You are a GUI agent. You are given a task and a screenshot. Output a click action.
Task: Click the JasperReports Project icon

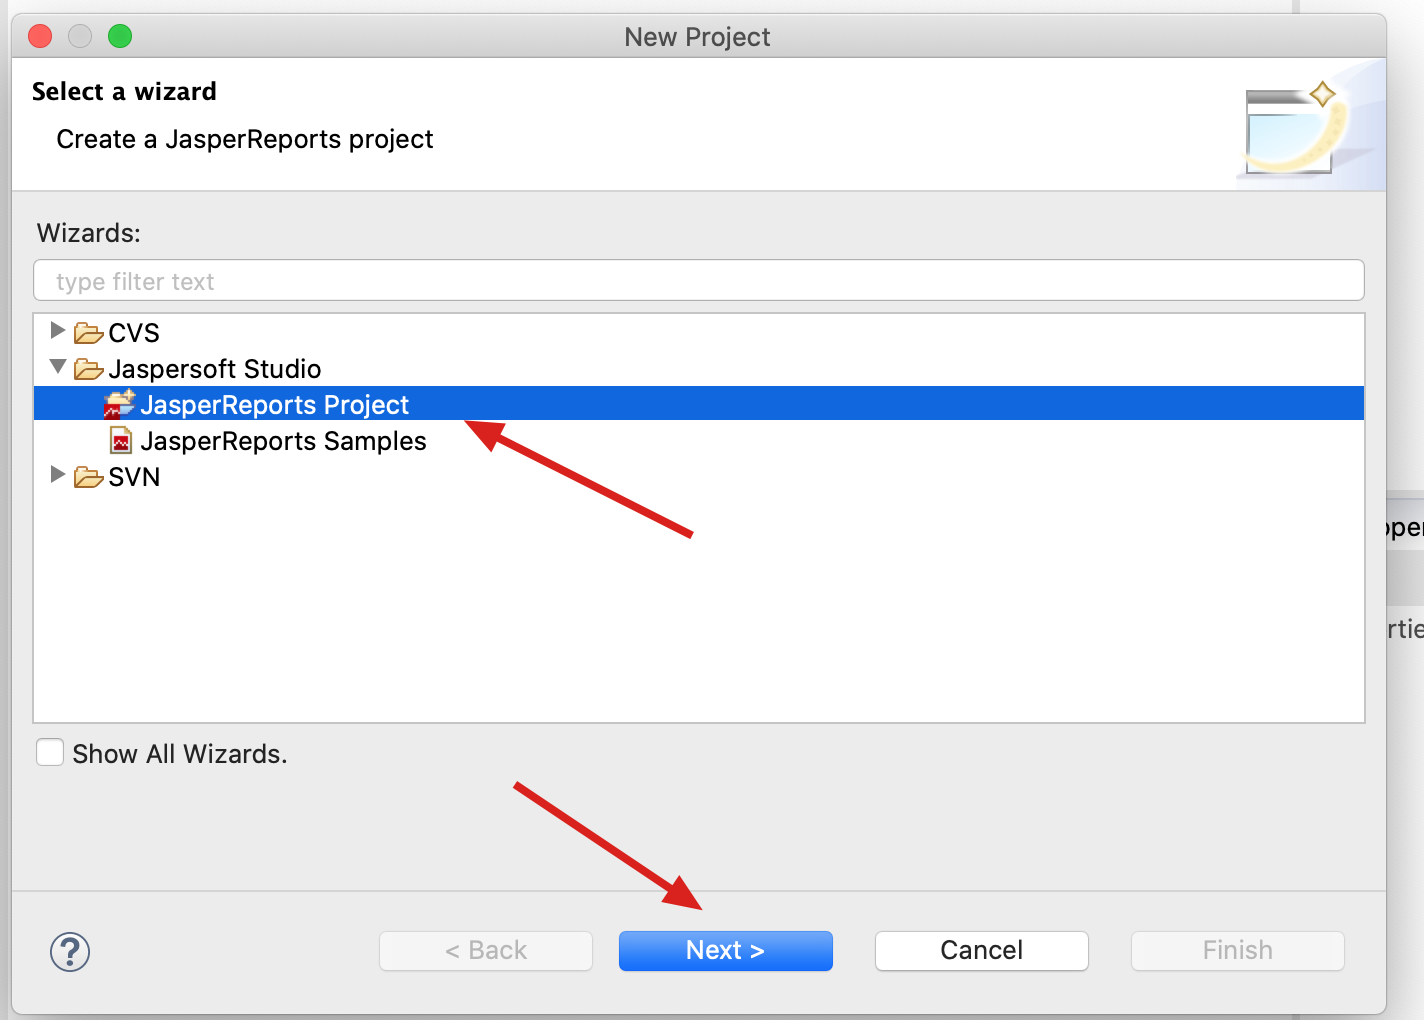pyautogui.click(x=118, y=404)
